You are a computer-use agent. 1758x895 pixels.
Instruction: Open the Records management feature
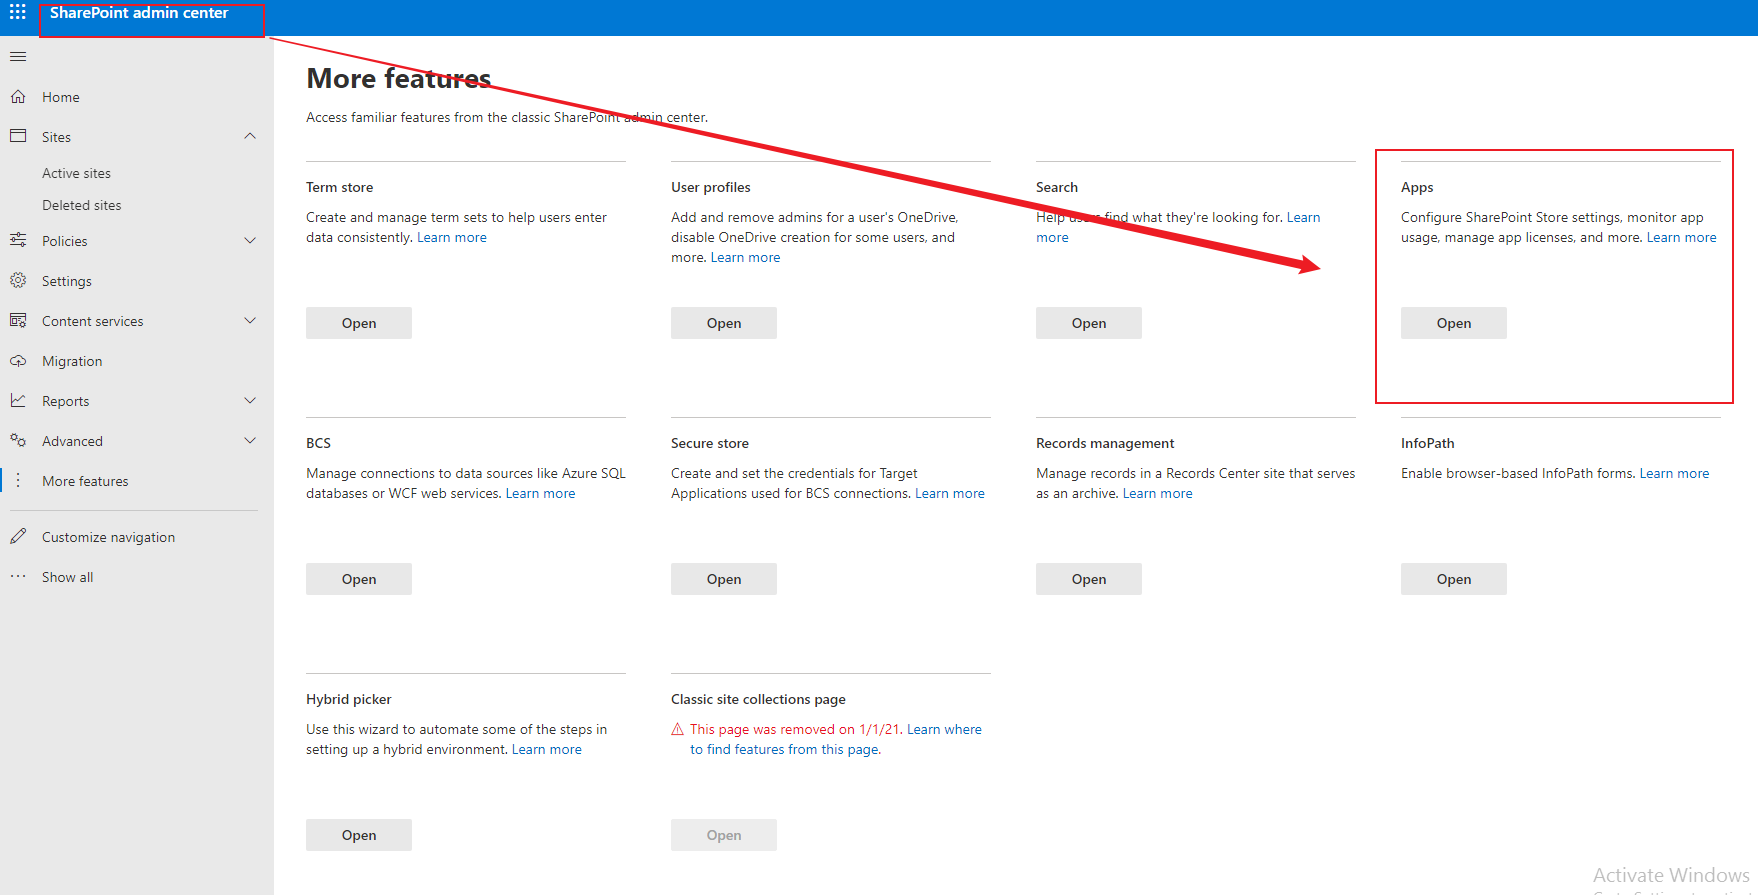[x=1089, y=579]
